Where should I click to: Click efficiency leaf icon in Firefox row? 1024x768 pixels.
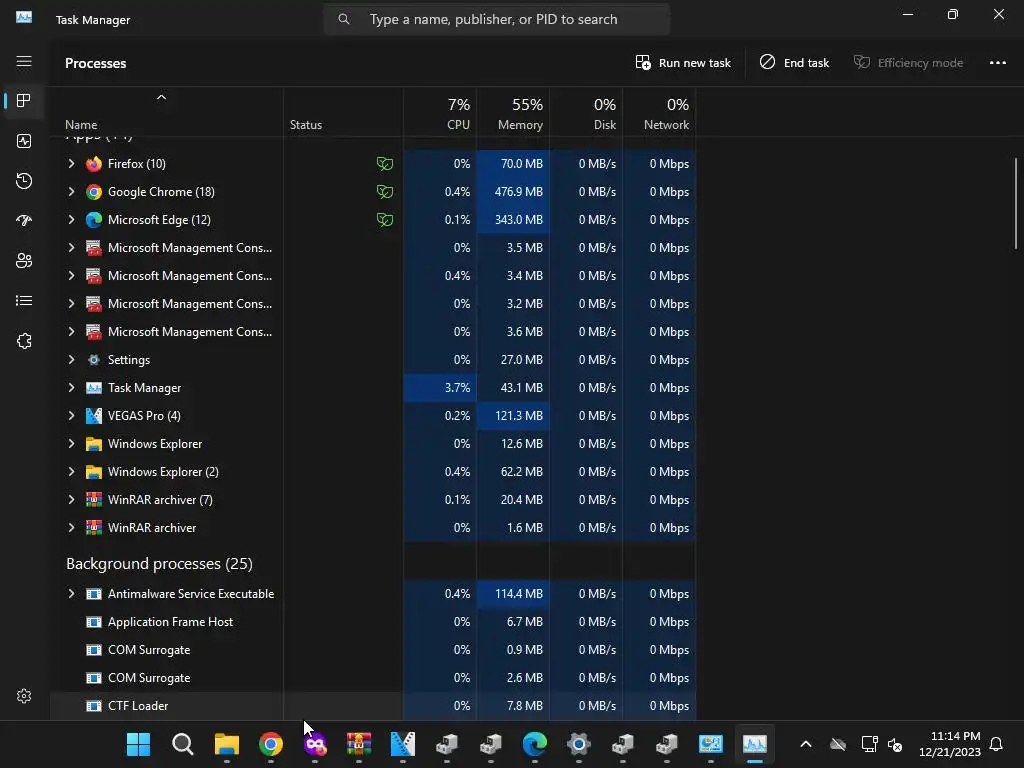pos(385,164)
